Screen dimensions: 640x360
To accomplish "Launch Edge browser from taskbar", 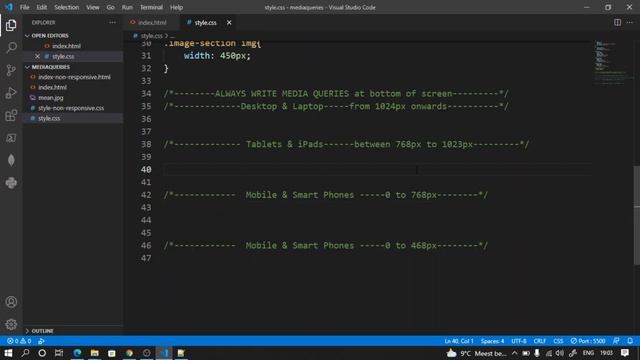I will 77,353.
